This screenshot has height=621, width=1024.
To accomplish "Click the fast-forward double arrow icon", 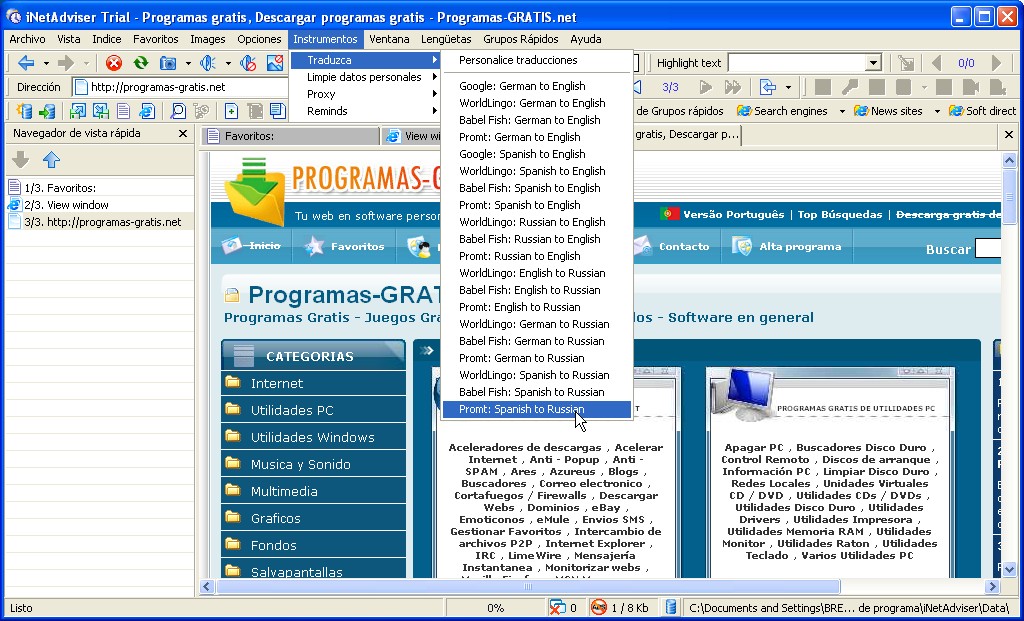I will click(x=733, y=87).
